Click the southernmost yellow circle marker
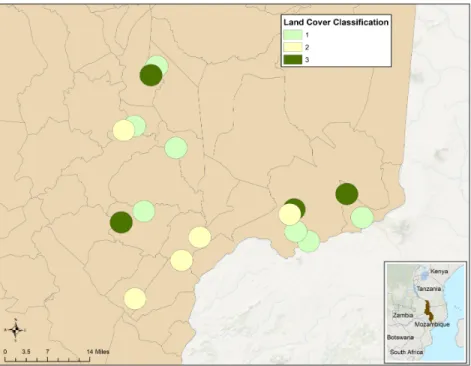The image size is (471, 366). coord(135,298)
